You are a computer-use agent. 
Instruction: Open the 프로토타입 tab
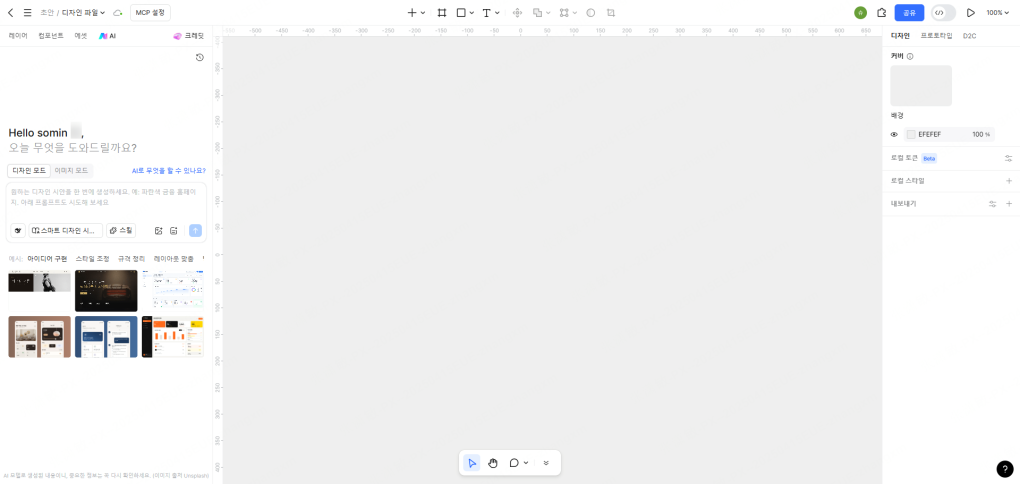tap(936, 36)
